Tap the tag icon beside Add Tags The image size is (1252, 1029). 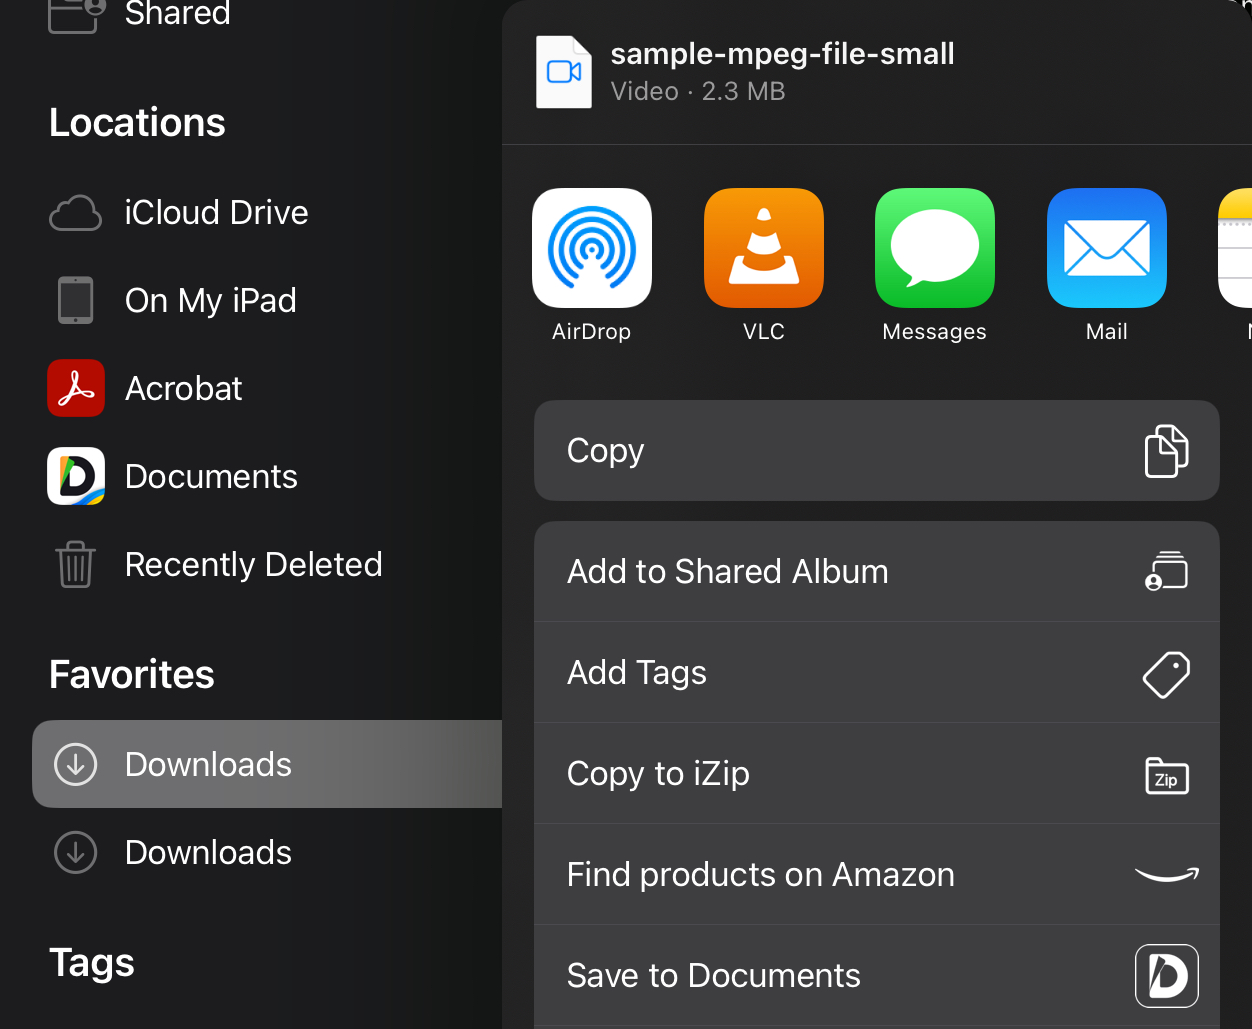pos(1166,674)
